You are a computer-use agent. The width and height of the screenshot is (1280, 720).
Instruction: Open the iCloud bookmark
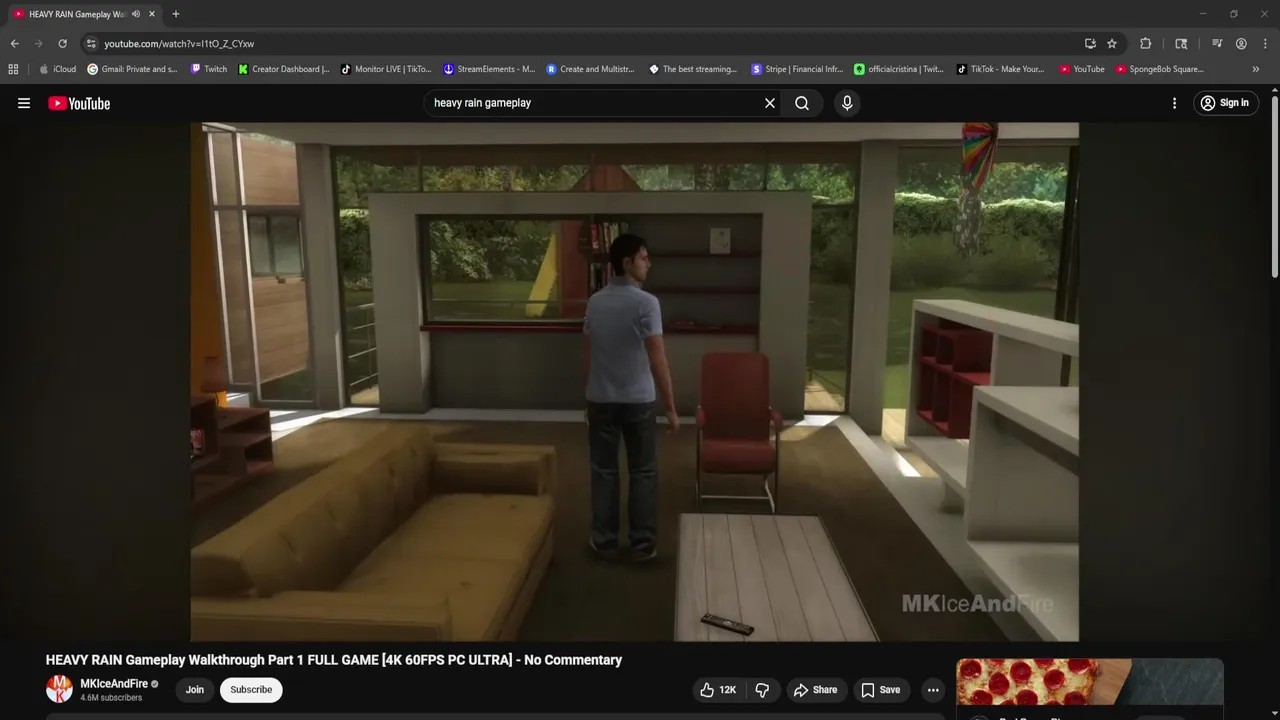(58, 69)
